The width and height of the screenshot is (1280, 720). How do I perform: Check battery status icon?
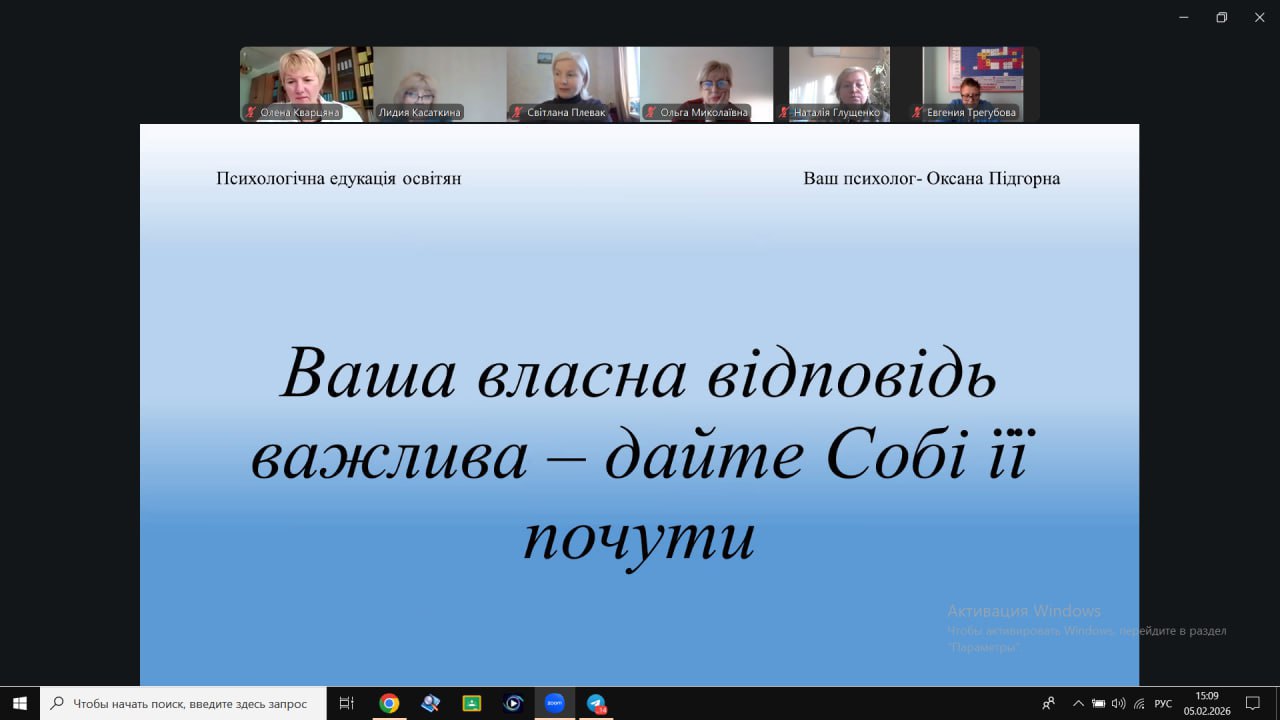pos(1098,703)
